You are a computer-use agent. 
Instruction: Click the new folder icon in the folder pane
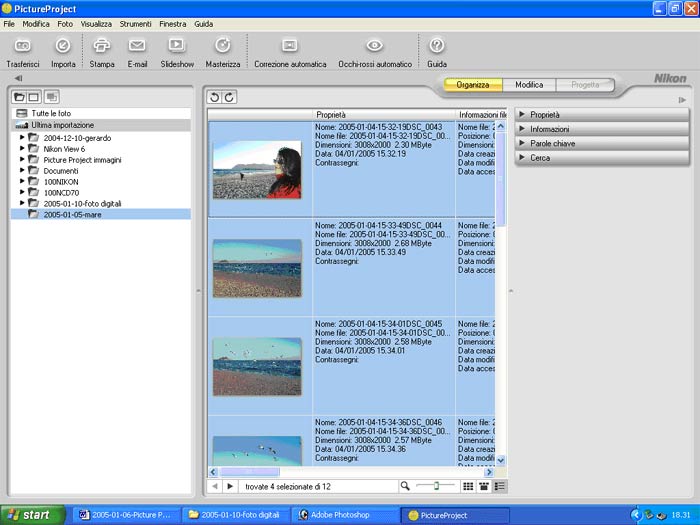tap(19, 96)
